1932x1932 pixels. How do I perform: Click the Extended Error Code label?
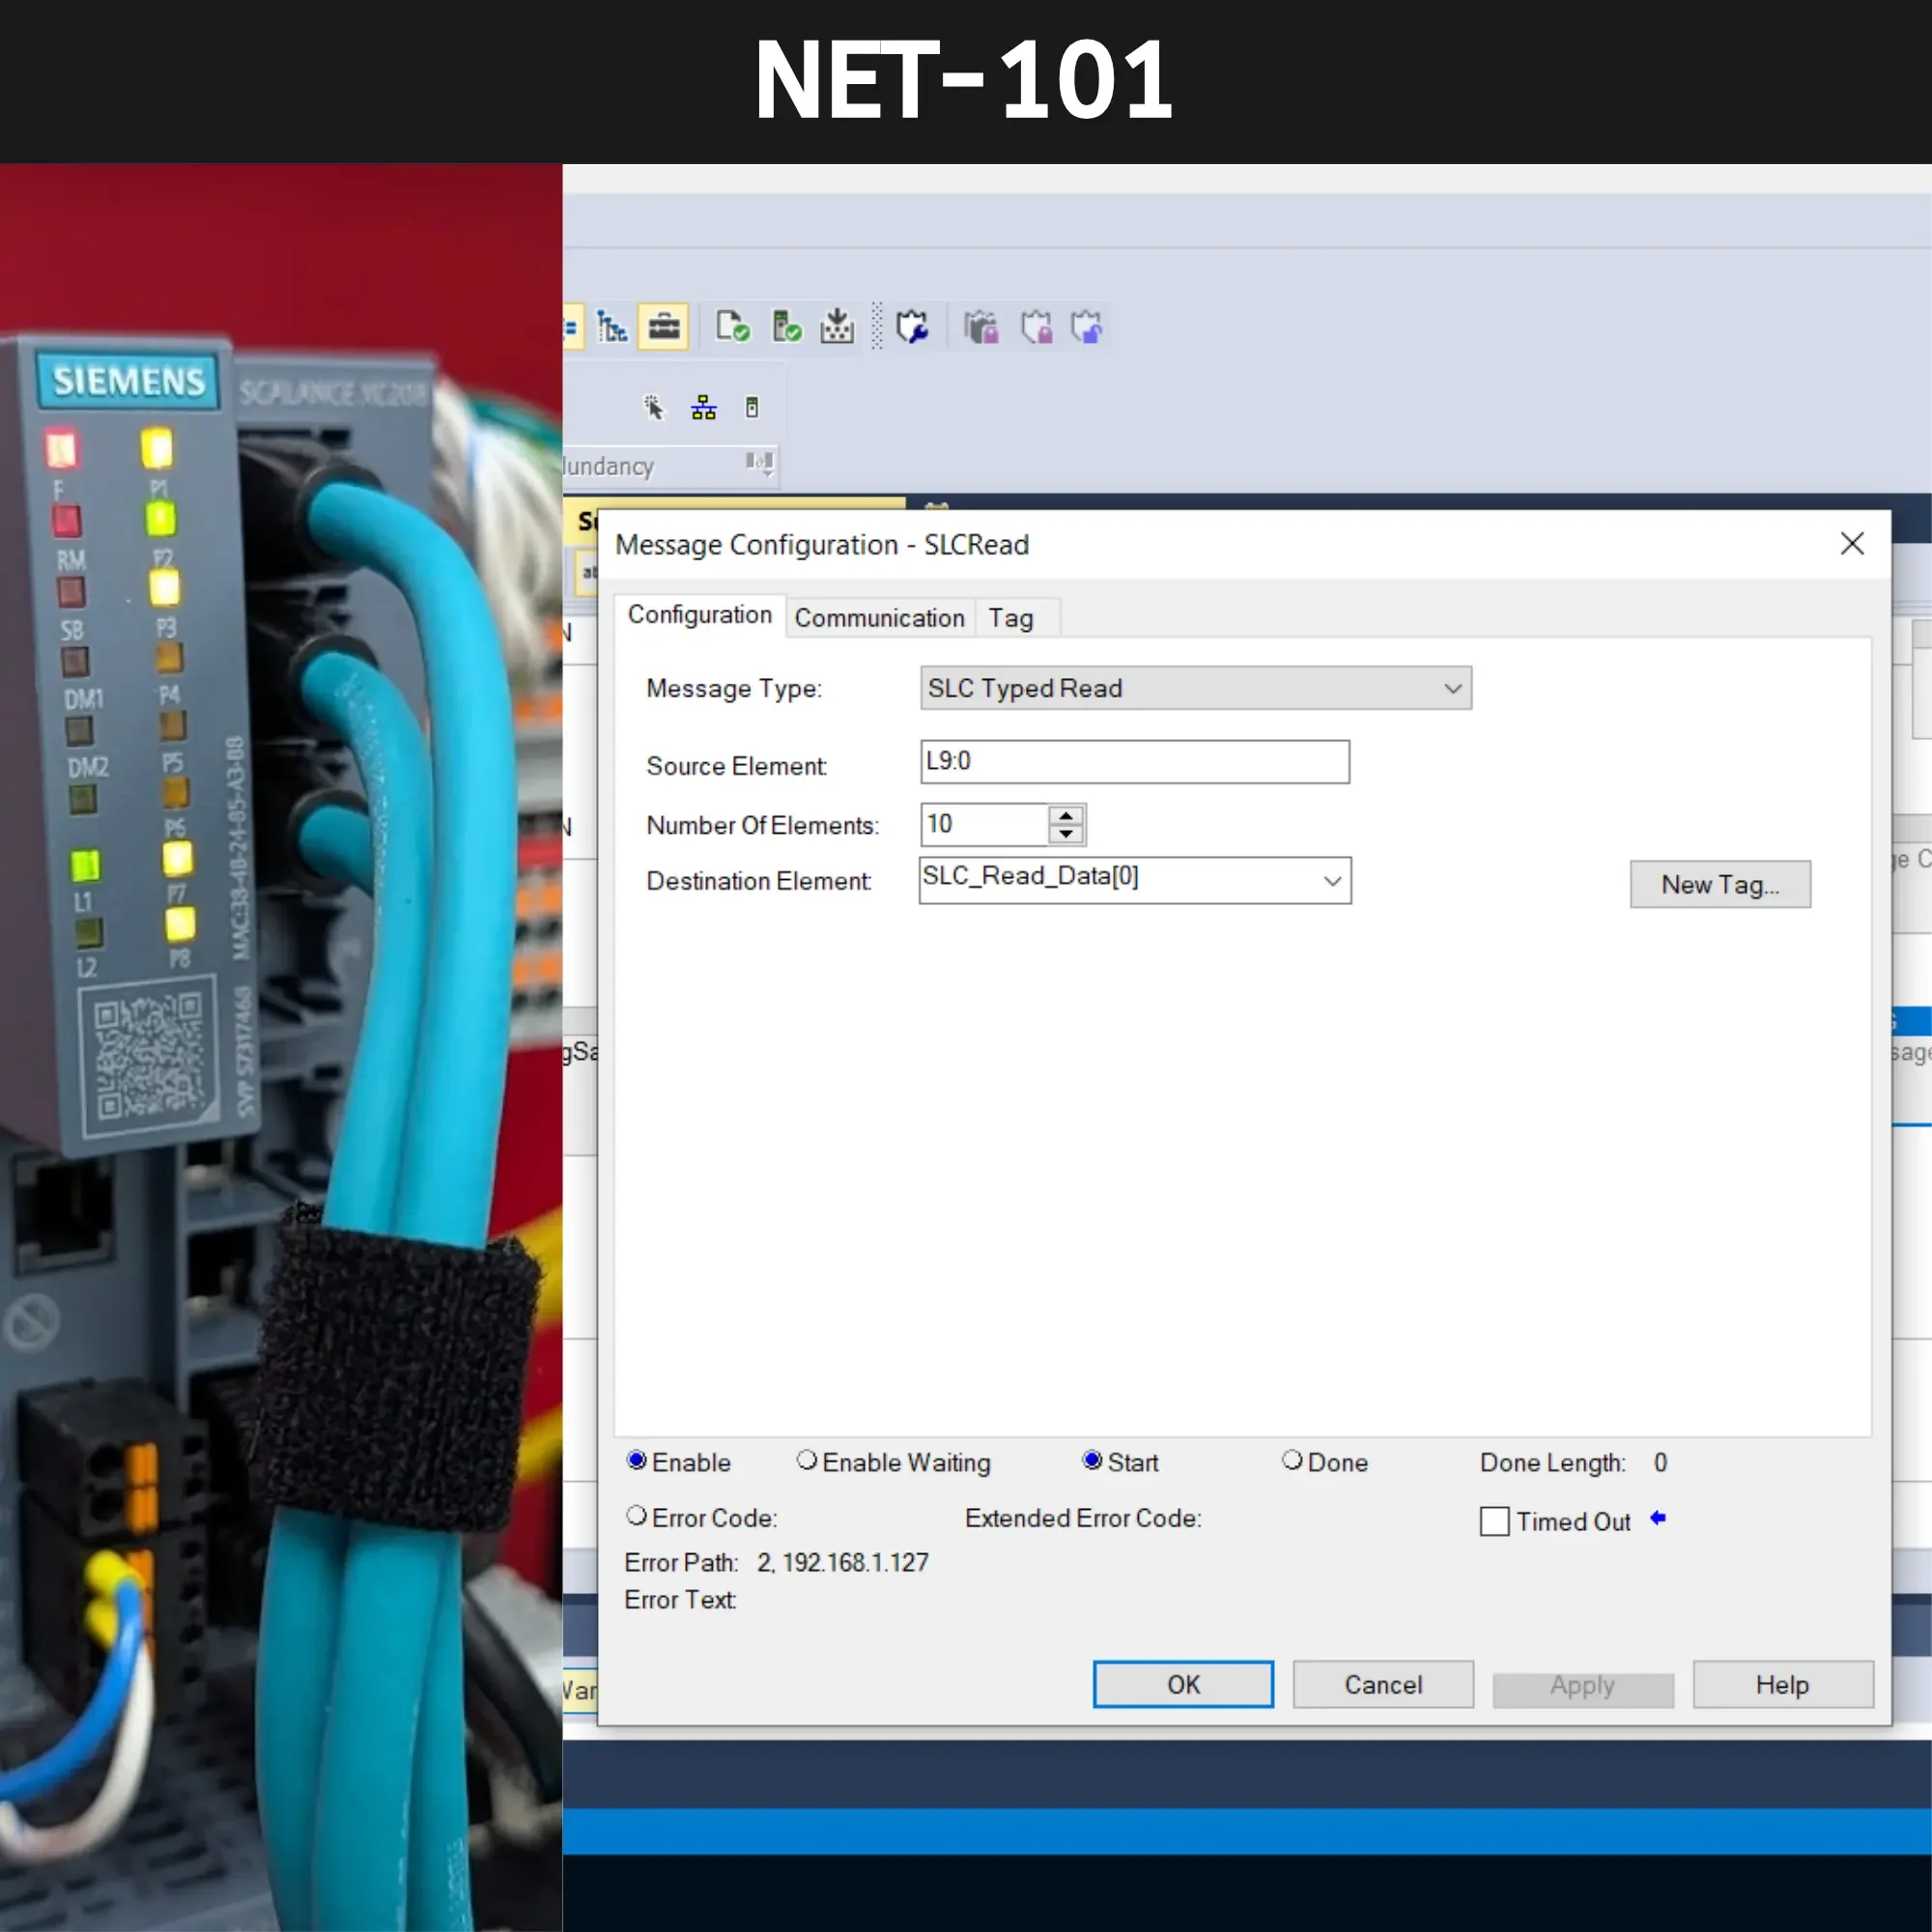coord(1083,1518)
